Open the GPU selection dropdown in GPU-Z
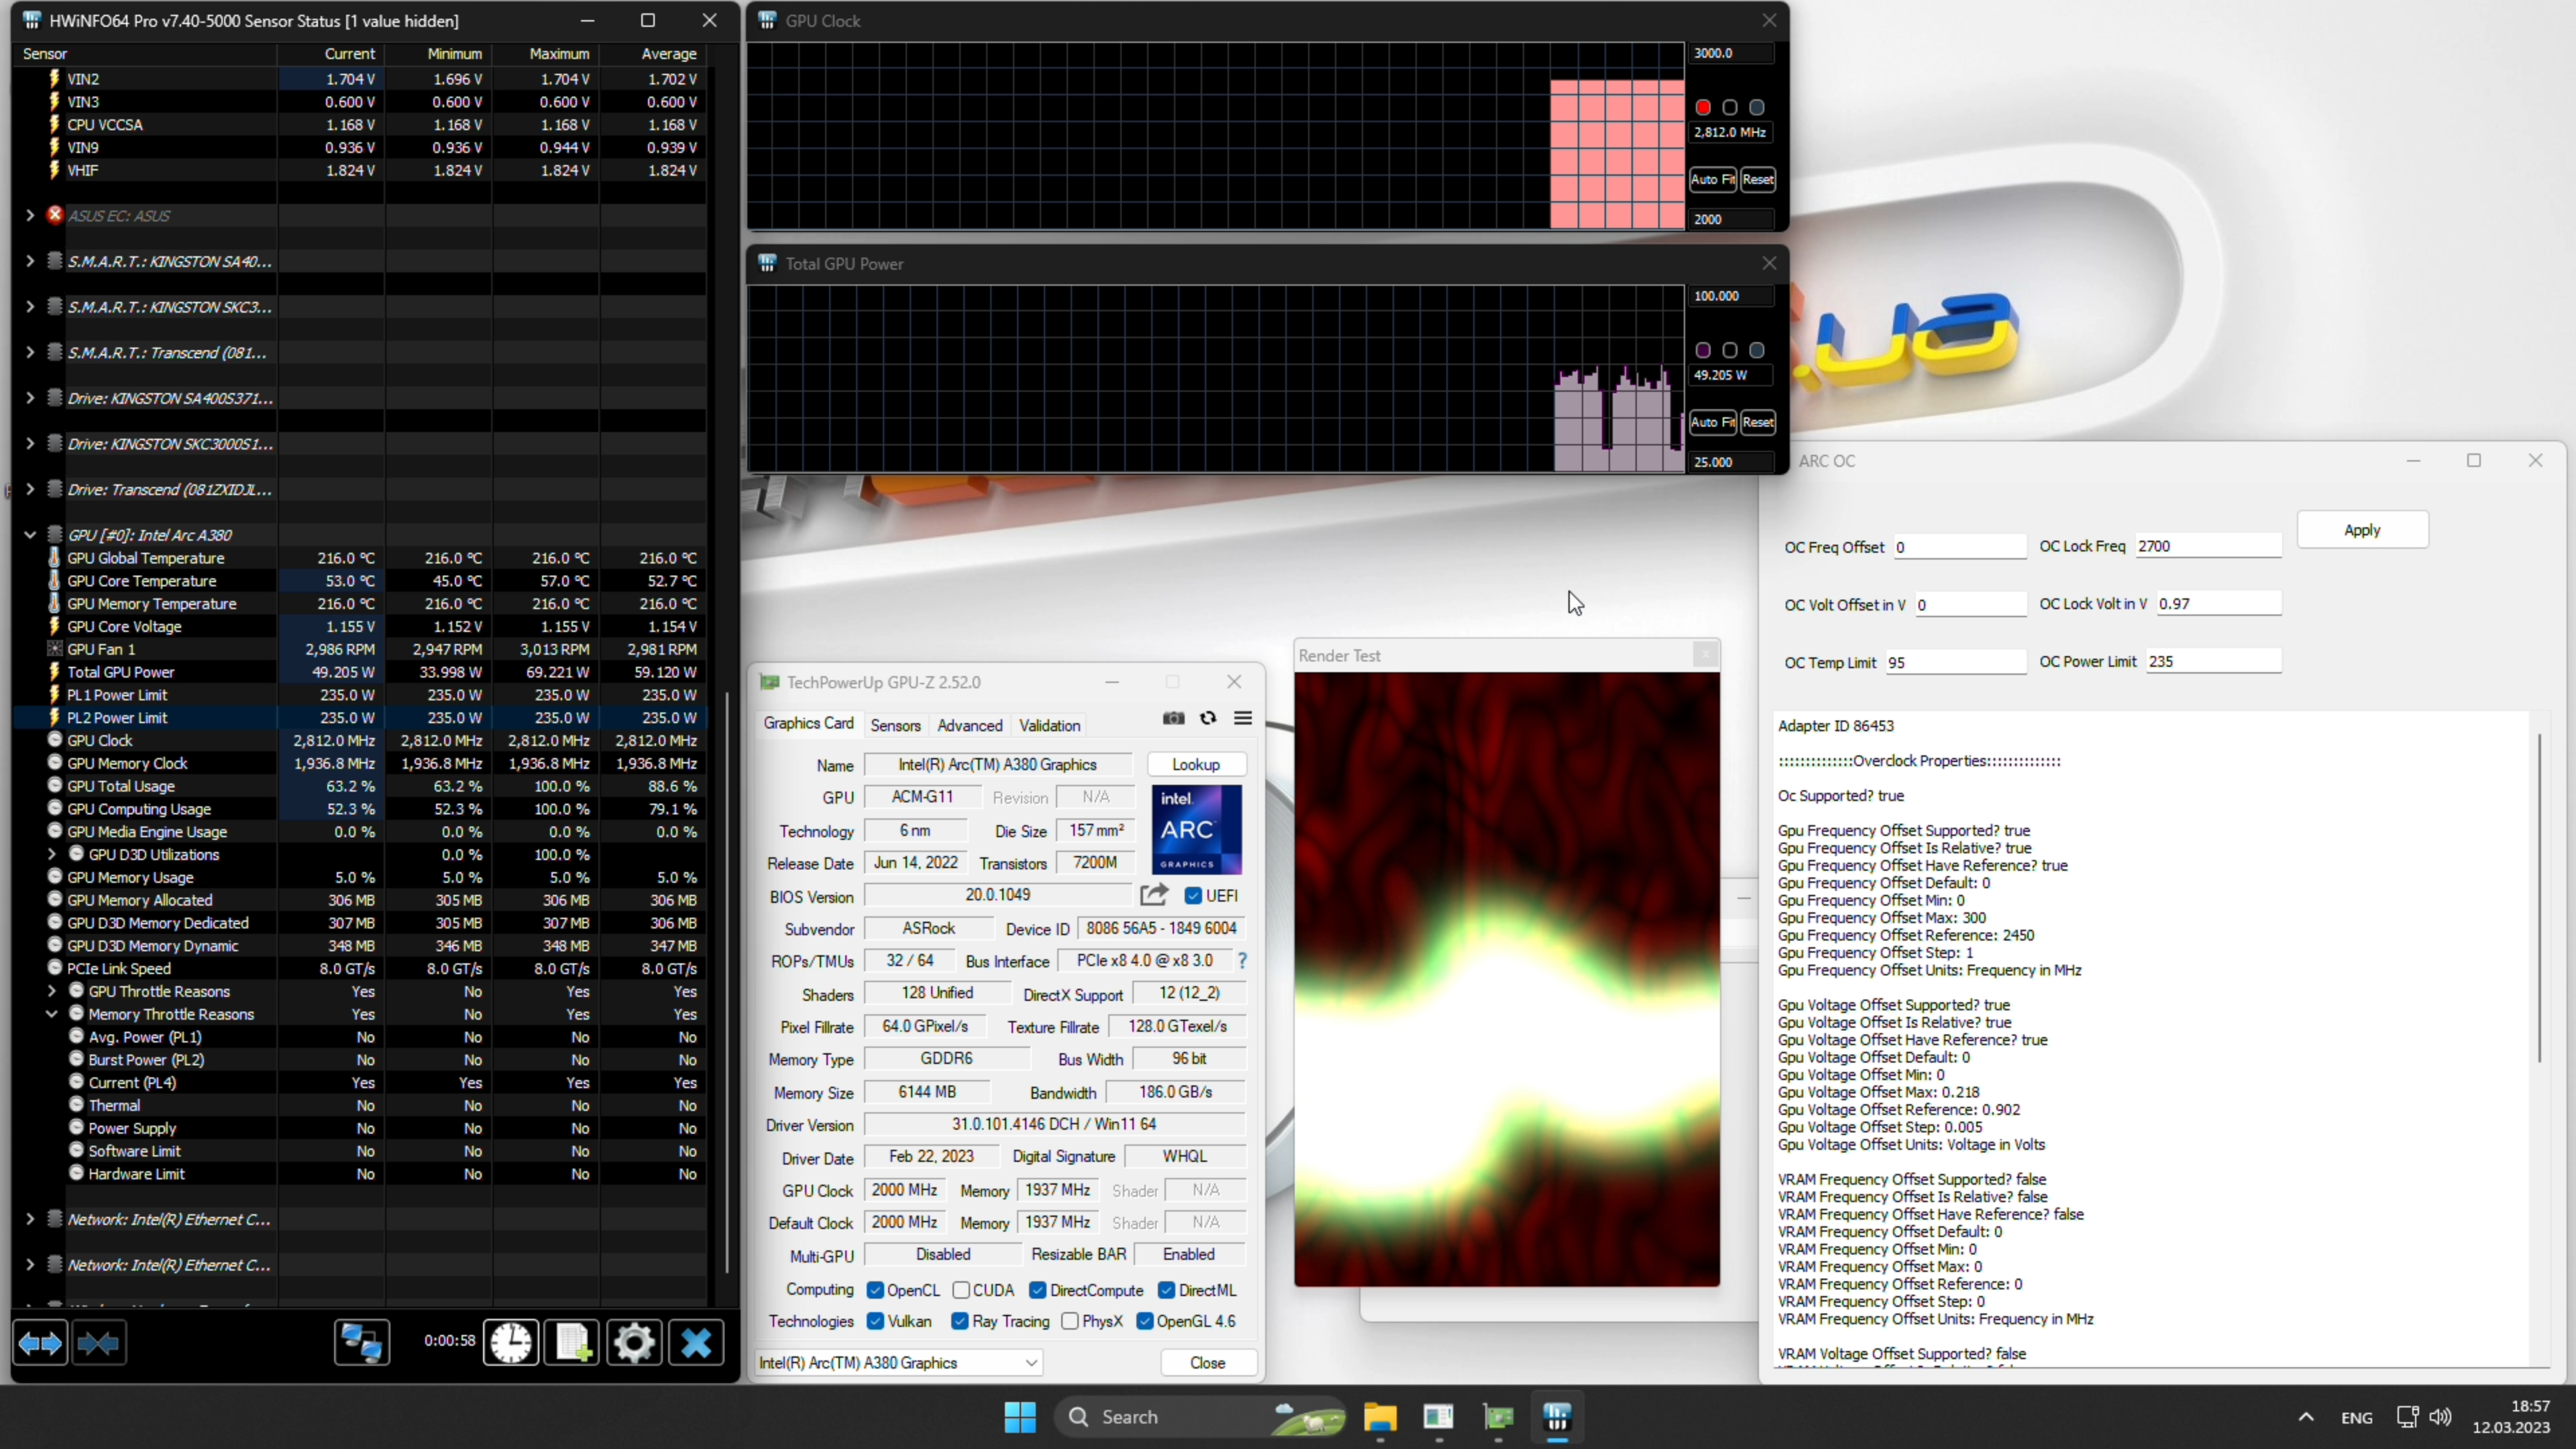The width and height of the screenshot is (2576, 1449). 1031,1362
